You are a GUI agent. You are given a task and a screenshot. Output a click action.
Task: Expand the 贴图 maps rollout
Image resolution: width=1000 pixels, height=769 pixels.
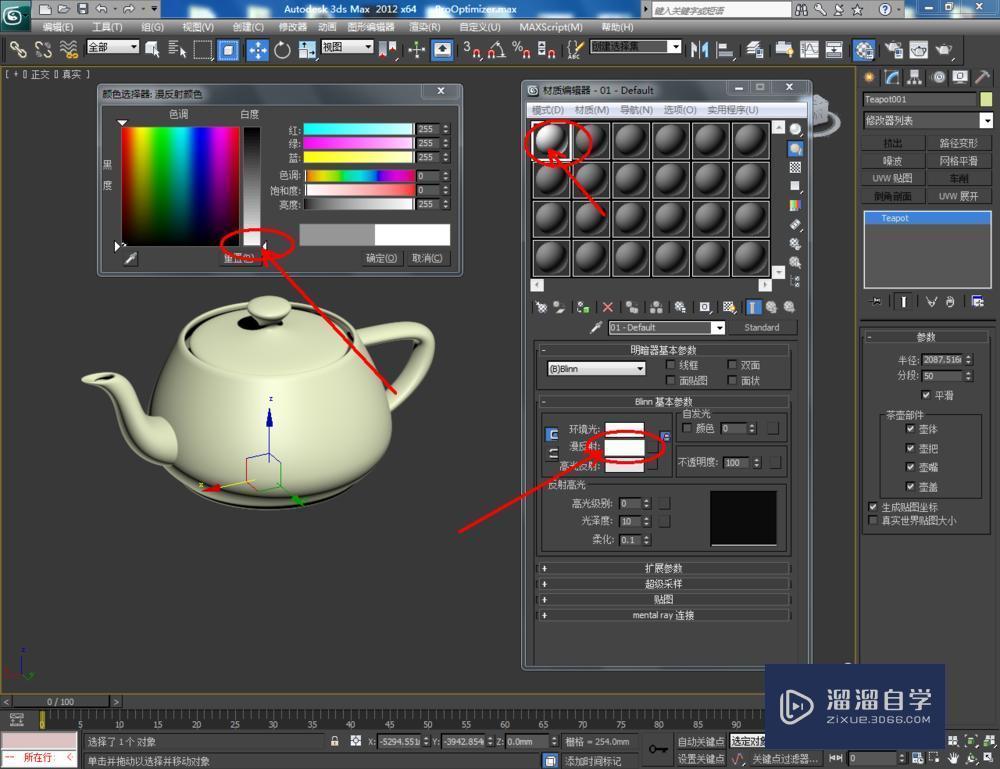[x=665, y=599]
